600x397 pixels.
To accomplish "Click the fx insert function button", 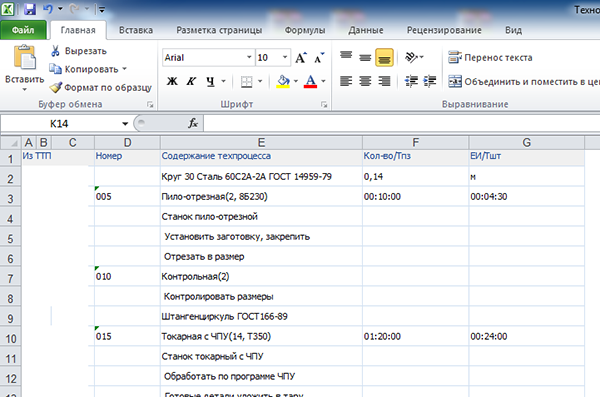I will 192,123.
